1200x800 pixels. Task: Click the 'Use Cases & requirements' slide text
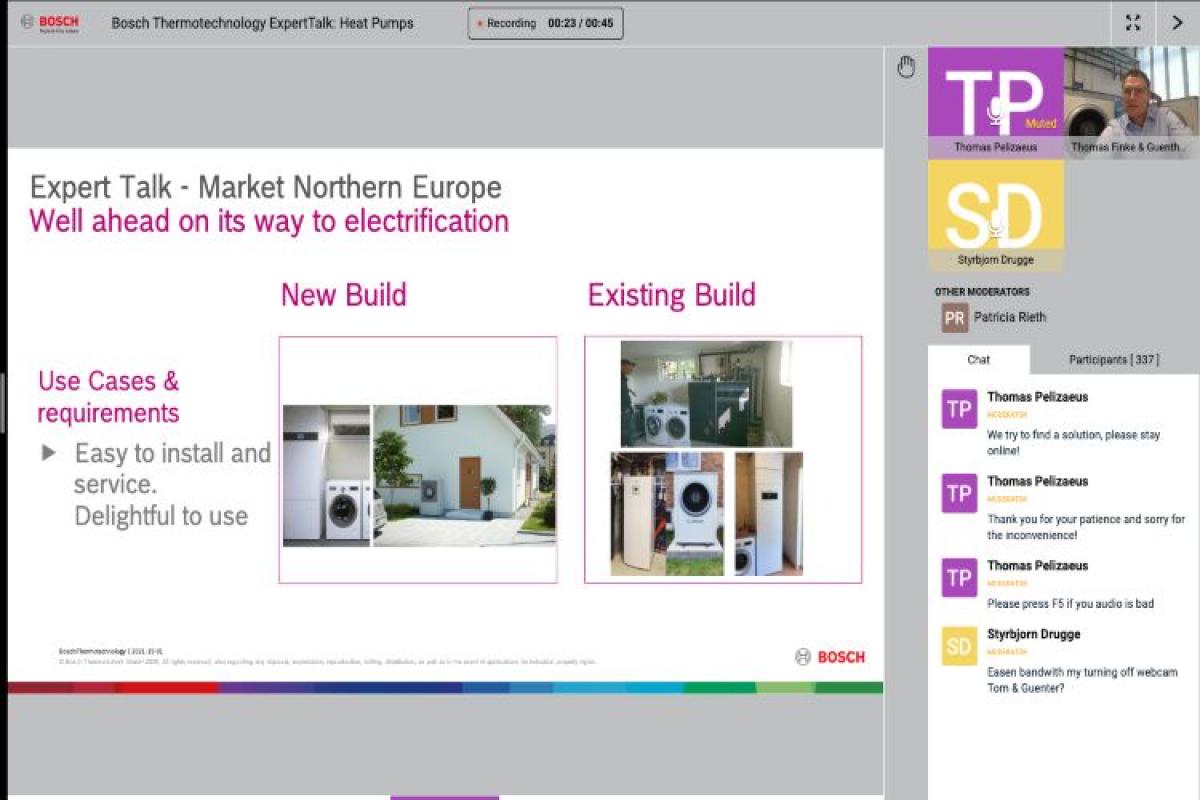coord(109,397)
